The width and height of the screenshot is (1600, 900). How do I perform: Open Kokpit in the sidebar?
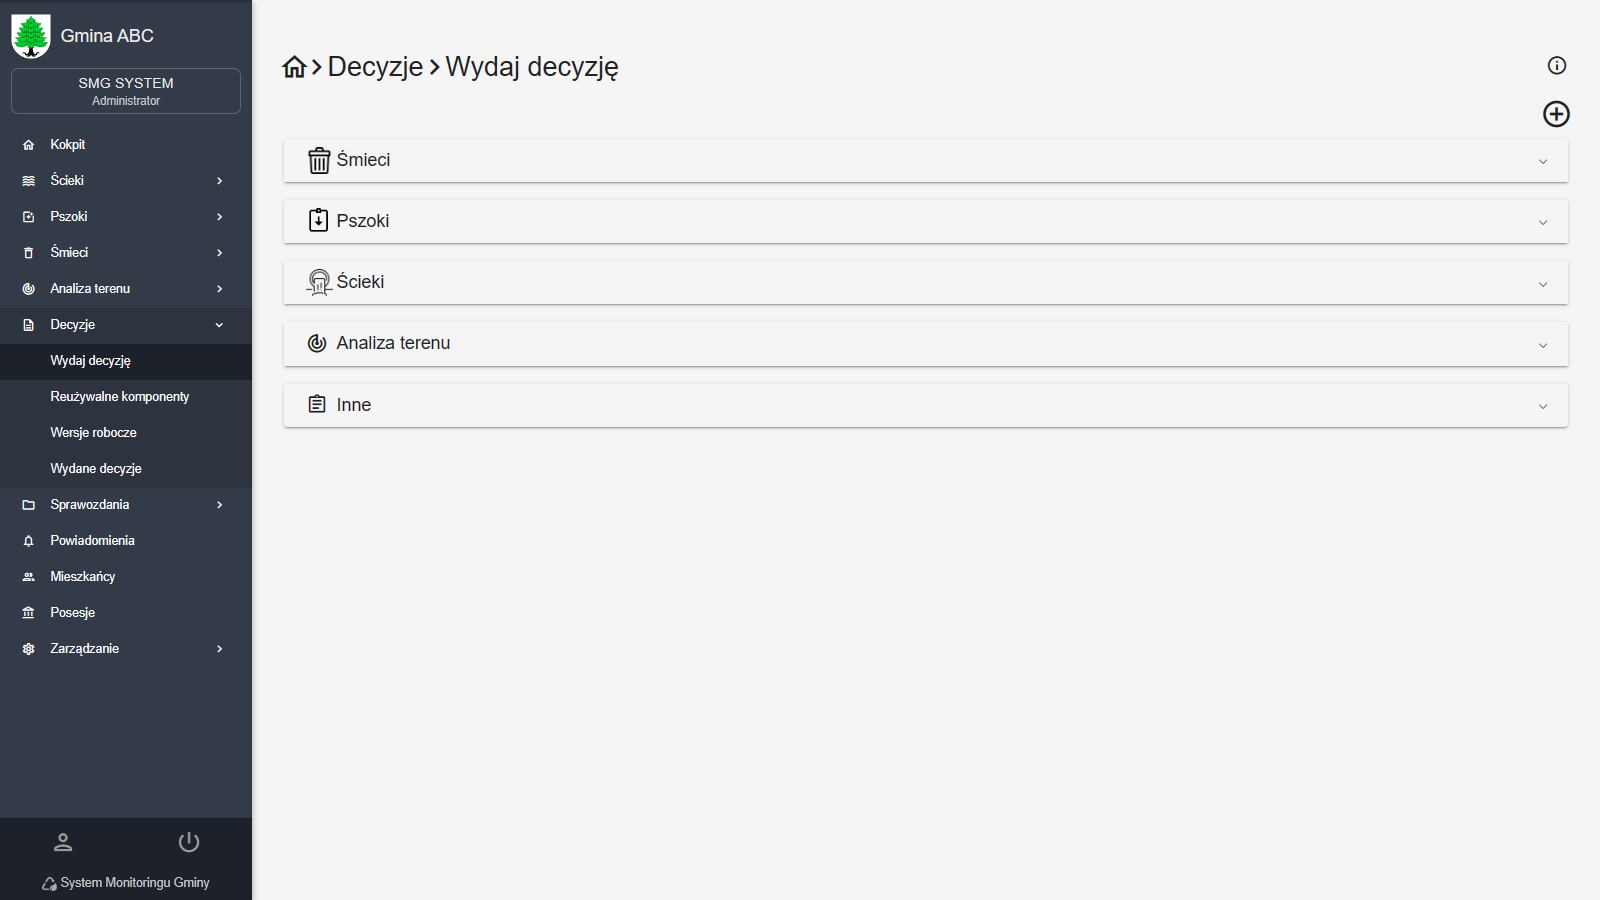pos(68,145)
